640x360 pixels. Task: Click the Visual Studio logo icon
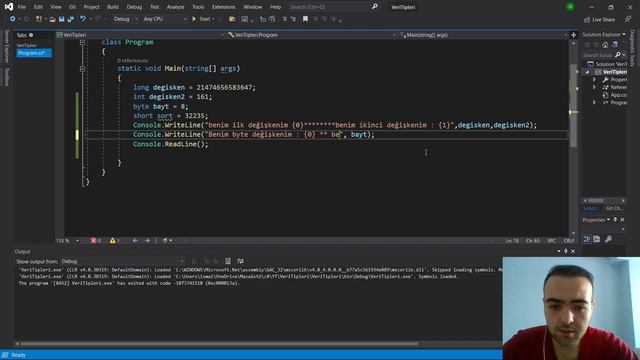9,7
